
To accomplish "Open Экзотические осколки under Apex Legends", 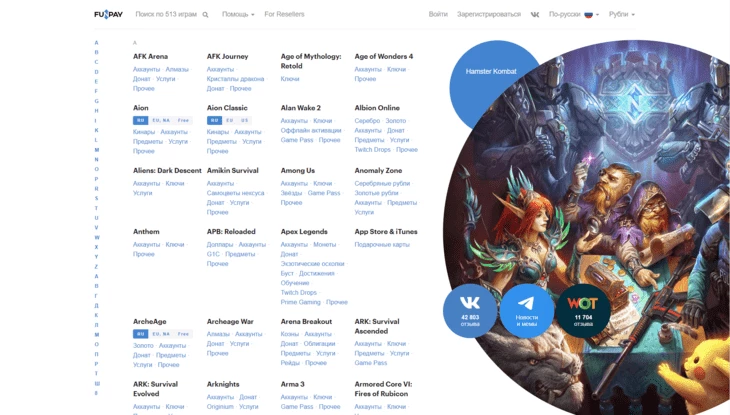I will [312, 264].
